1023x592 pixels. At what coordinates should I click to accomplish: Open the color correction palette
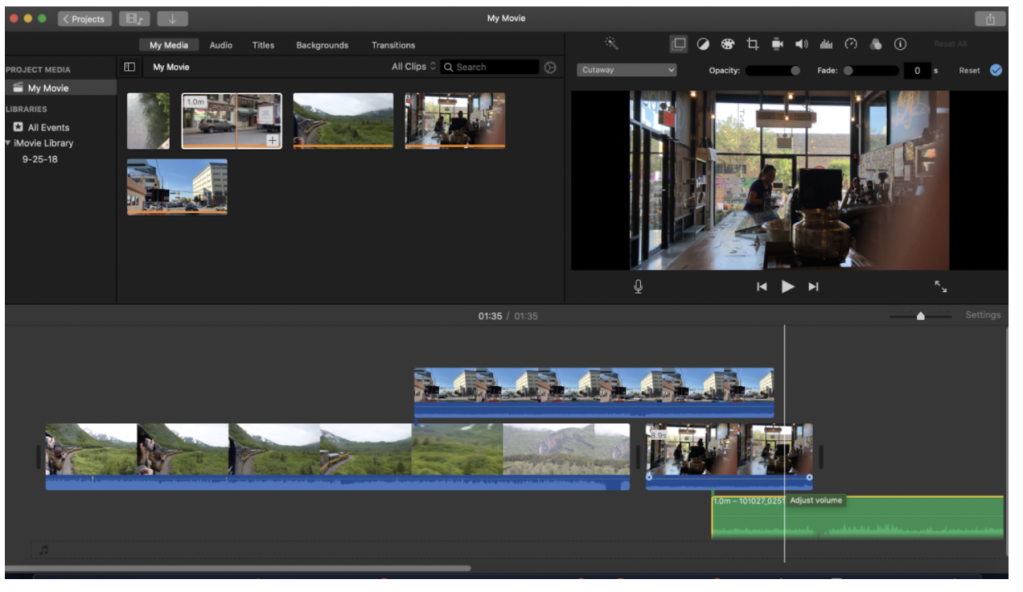(728, 44)
